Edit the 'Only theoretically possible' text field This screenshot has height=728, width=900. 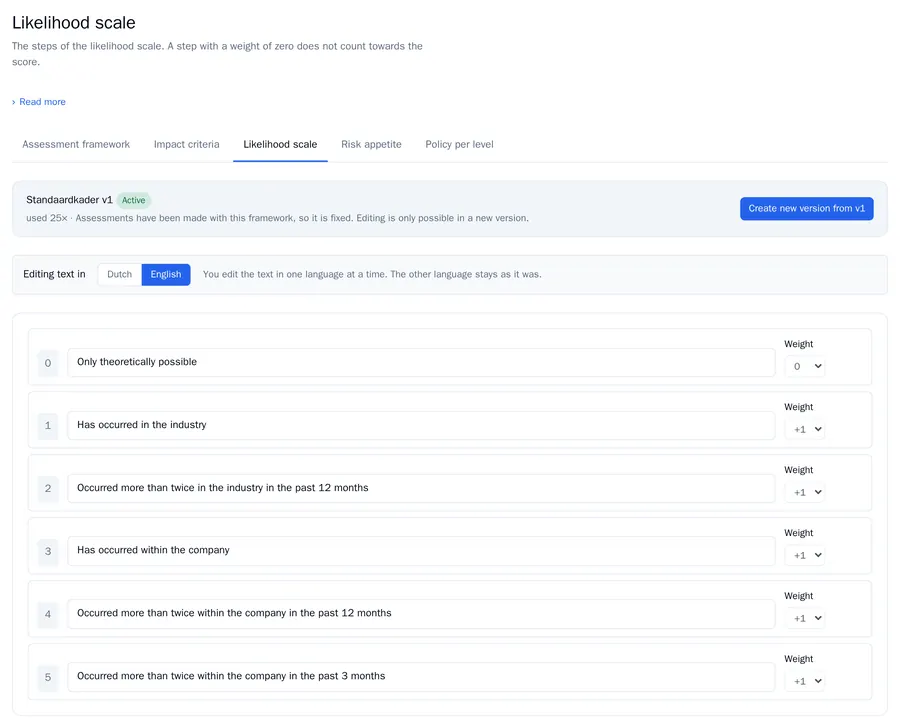tap(421, 362)
